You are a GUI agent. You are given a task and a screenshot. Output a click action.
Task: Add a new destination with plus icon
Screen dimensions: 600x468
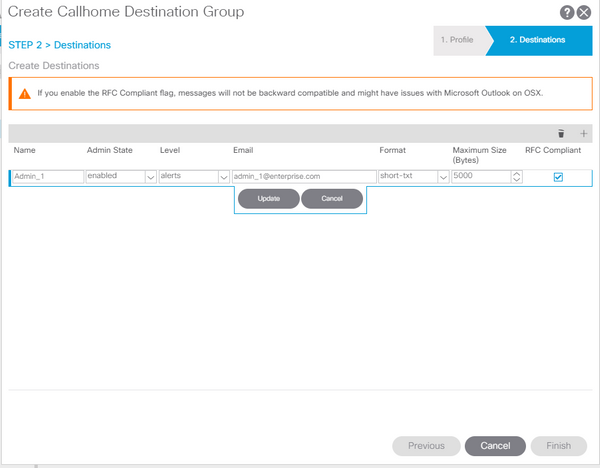(584, 133)
